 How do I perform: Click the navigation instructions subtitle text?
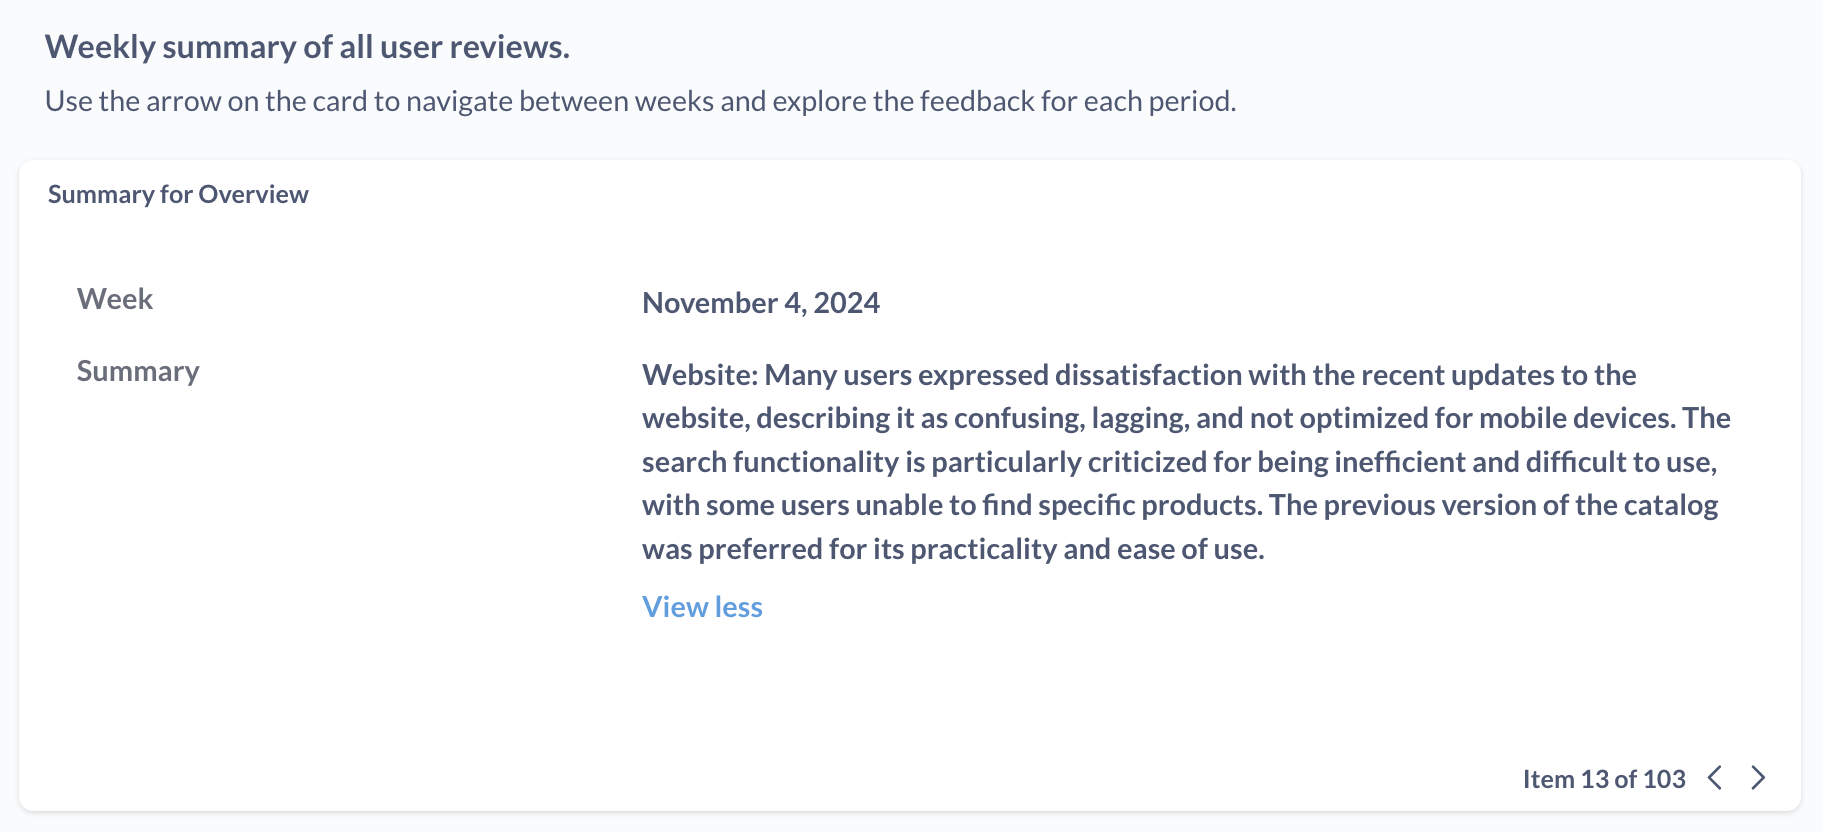(x=641, y=100)
